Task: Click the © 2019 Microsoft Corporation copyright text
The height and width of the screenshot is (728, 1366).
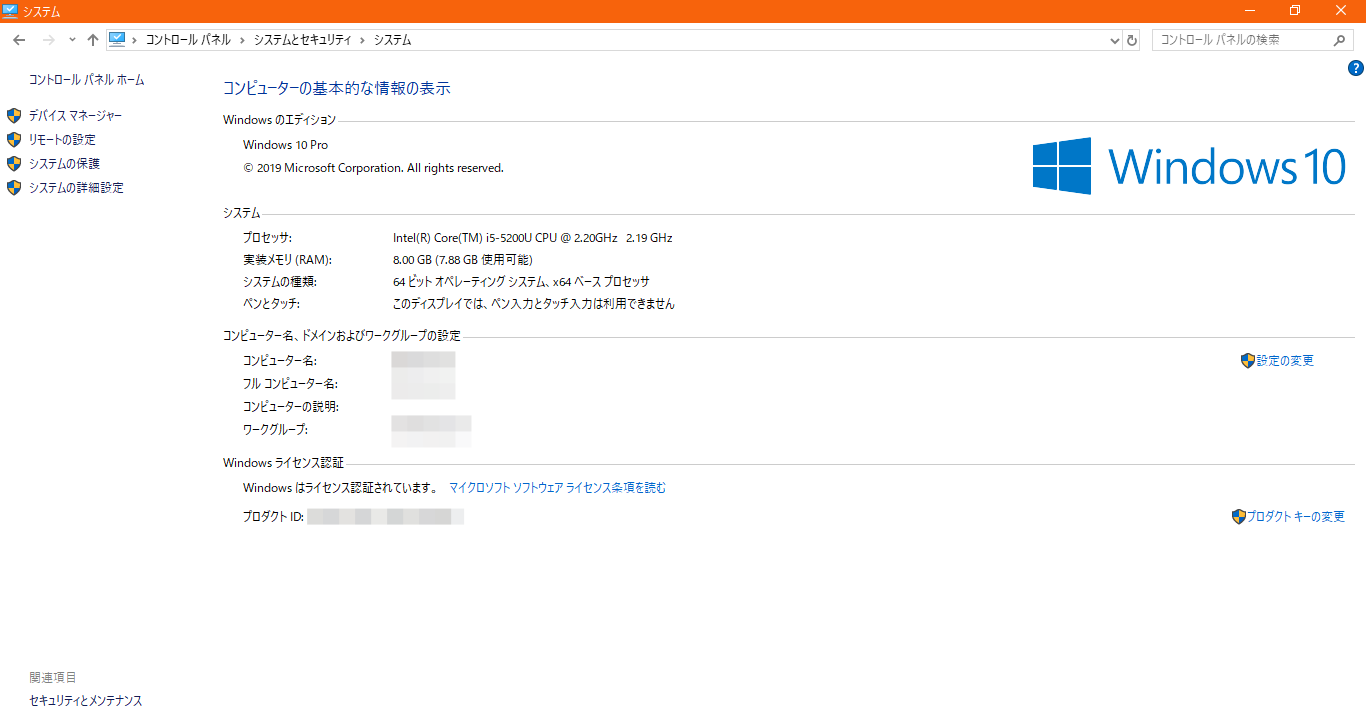Action: (373, 168)
